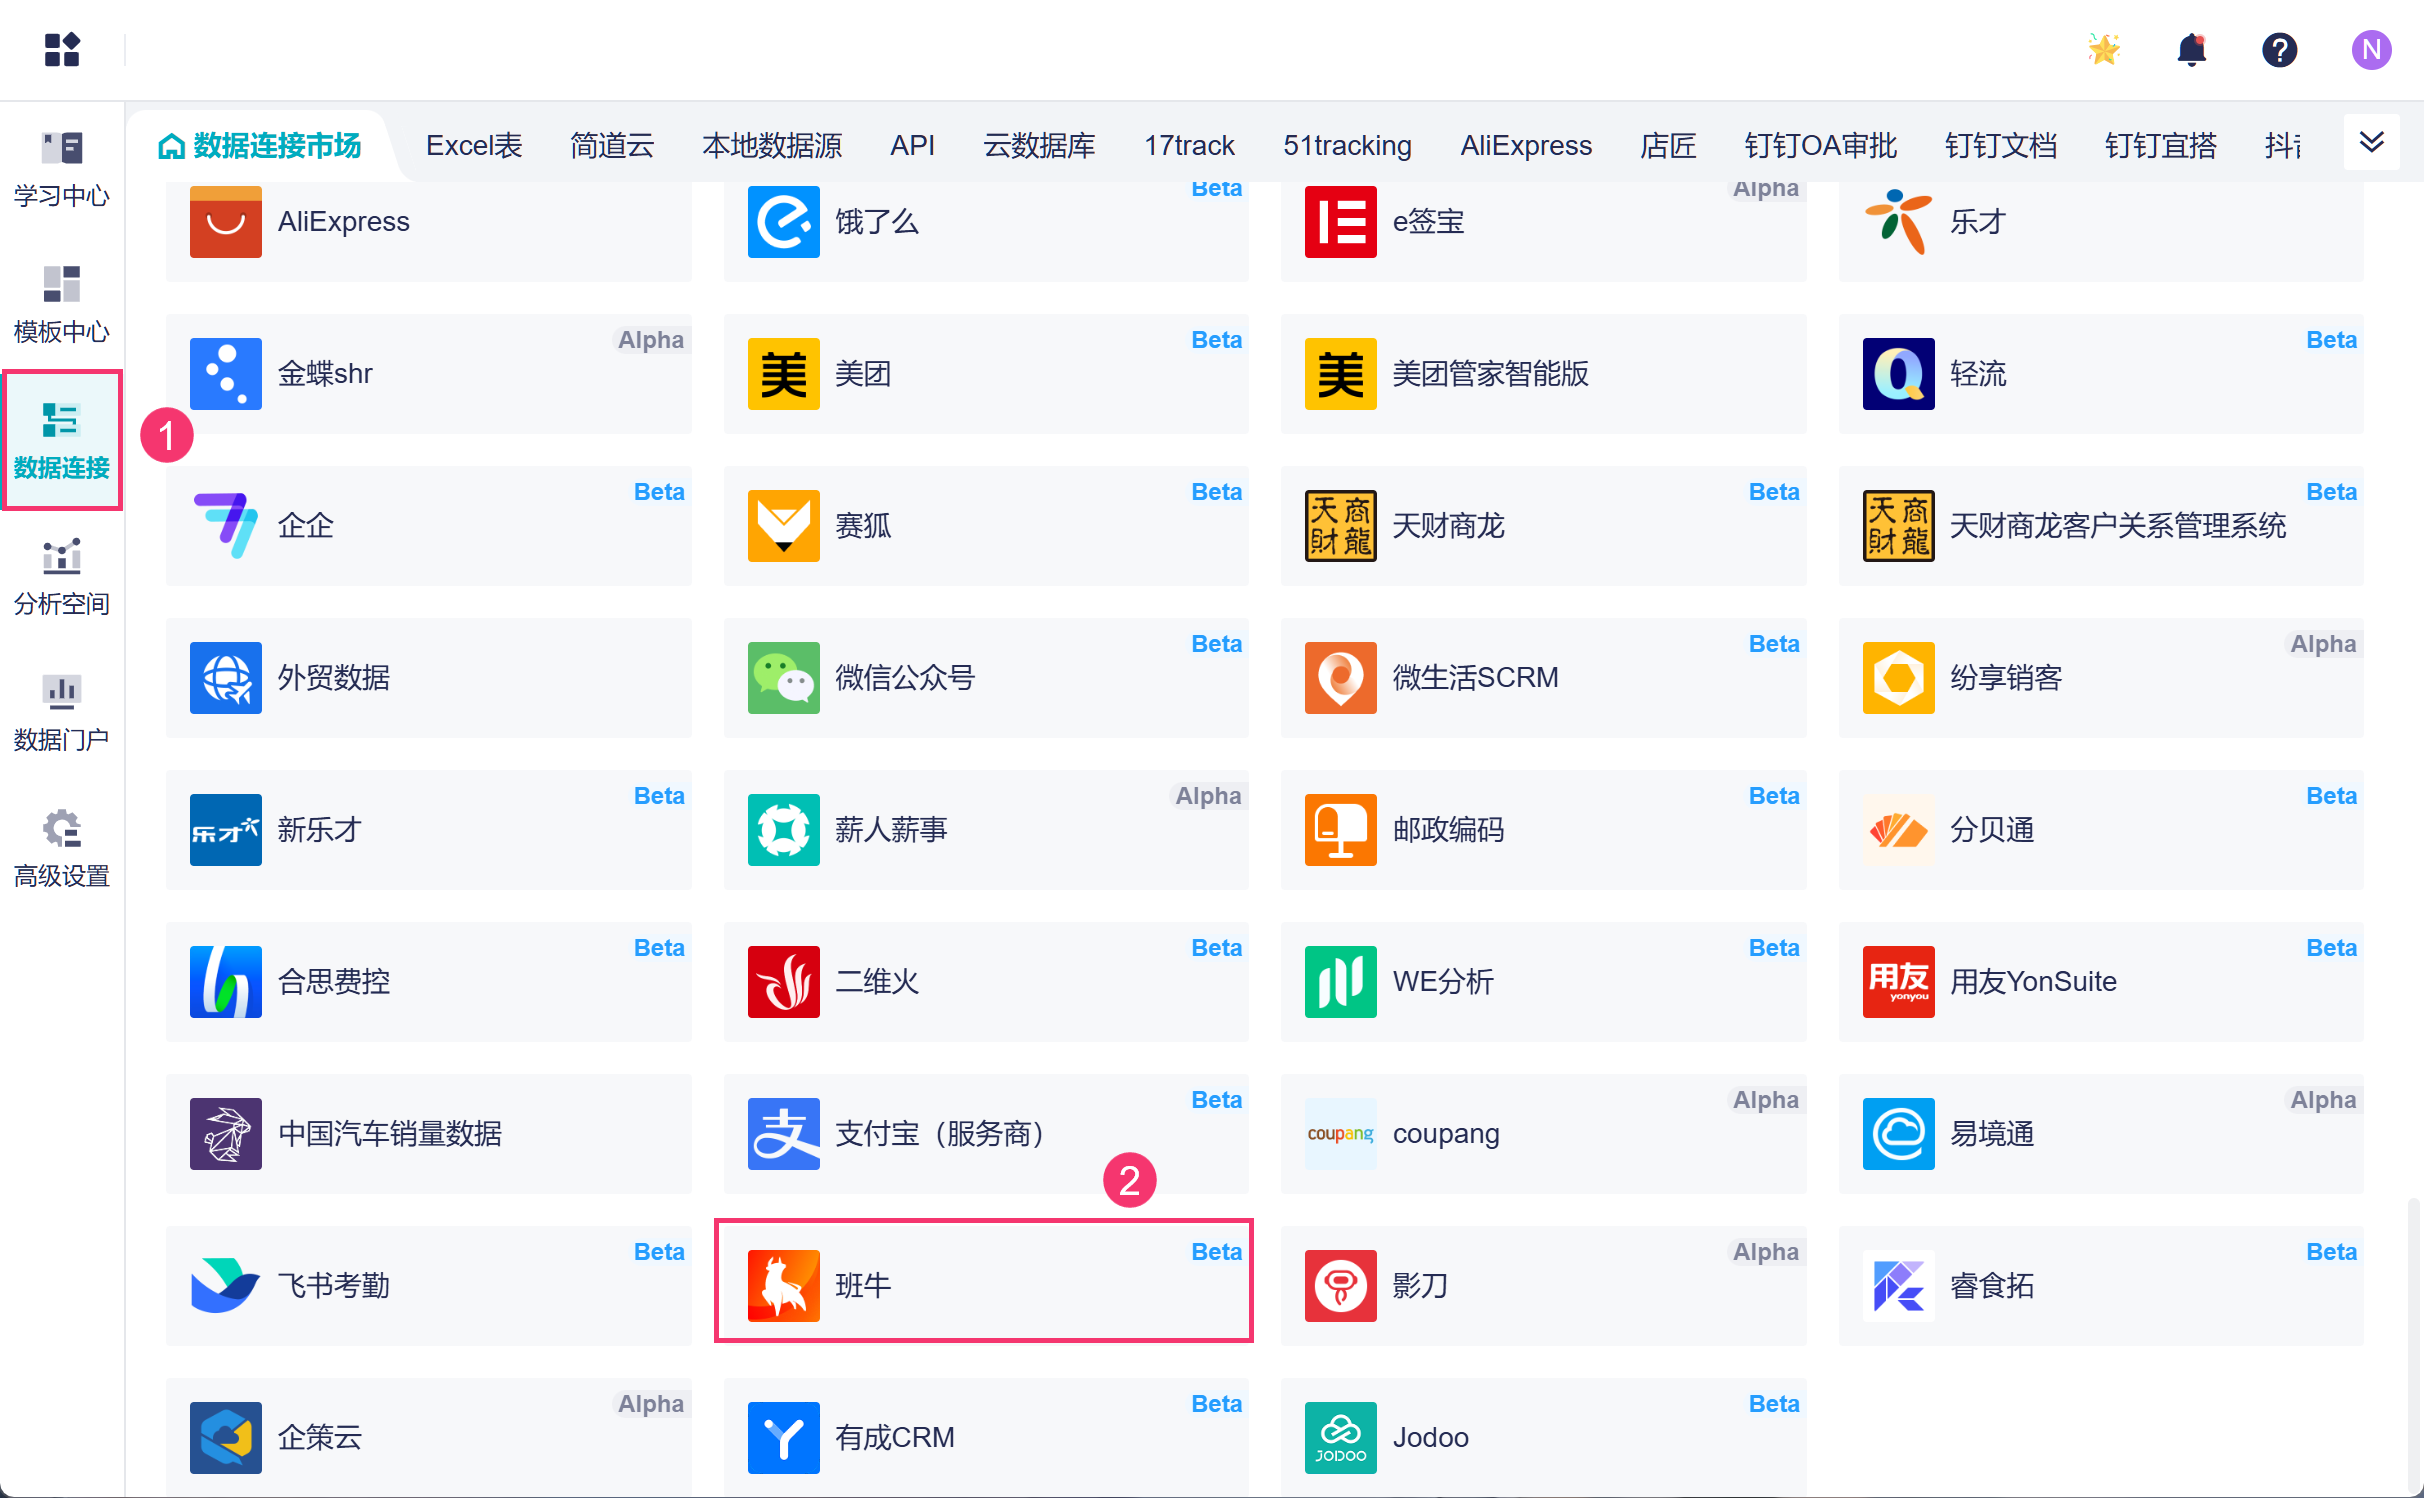Screen dimensions: 2424x1498
Task: Click the 天财商龙 connector name
Action: pos(1448,525)
